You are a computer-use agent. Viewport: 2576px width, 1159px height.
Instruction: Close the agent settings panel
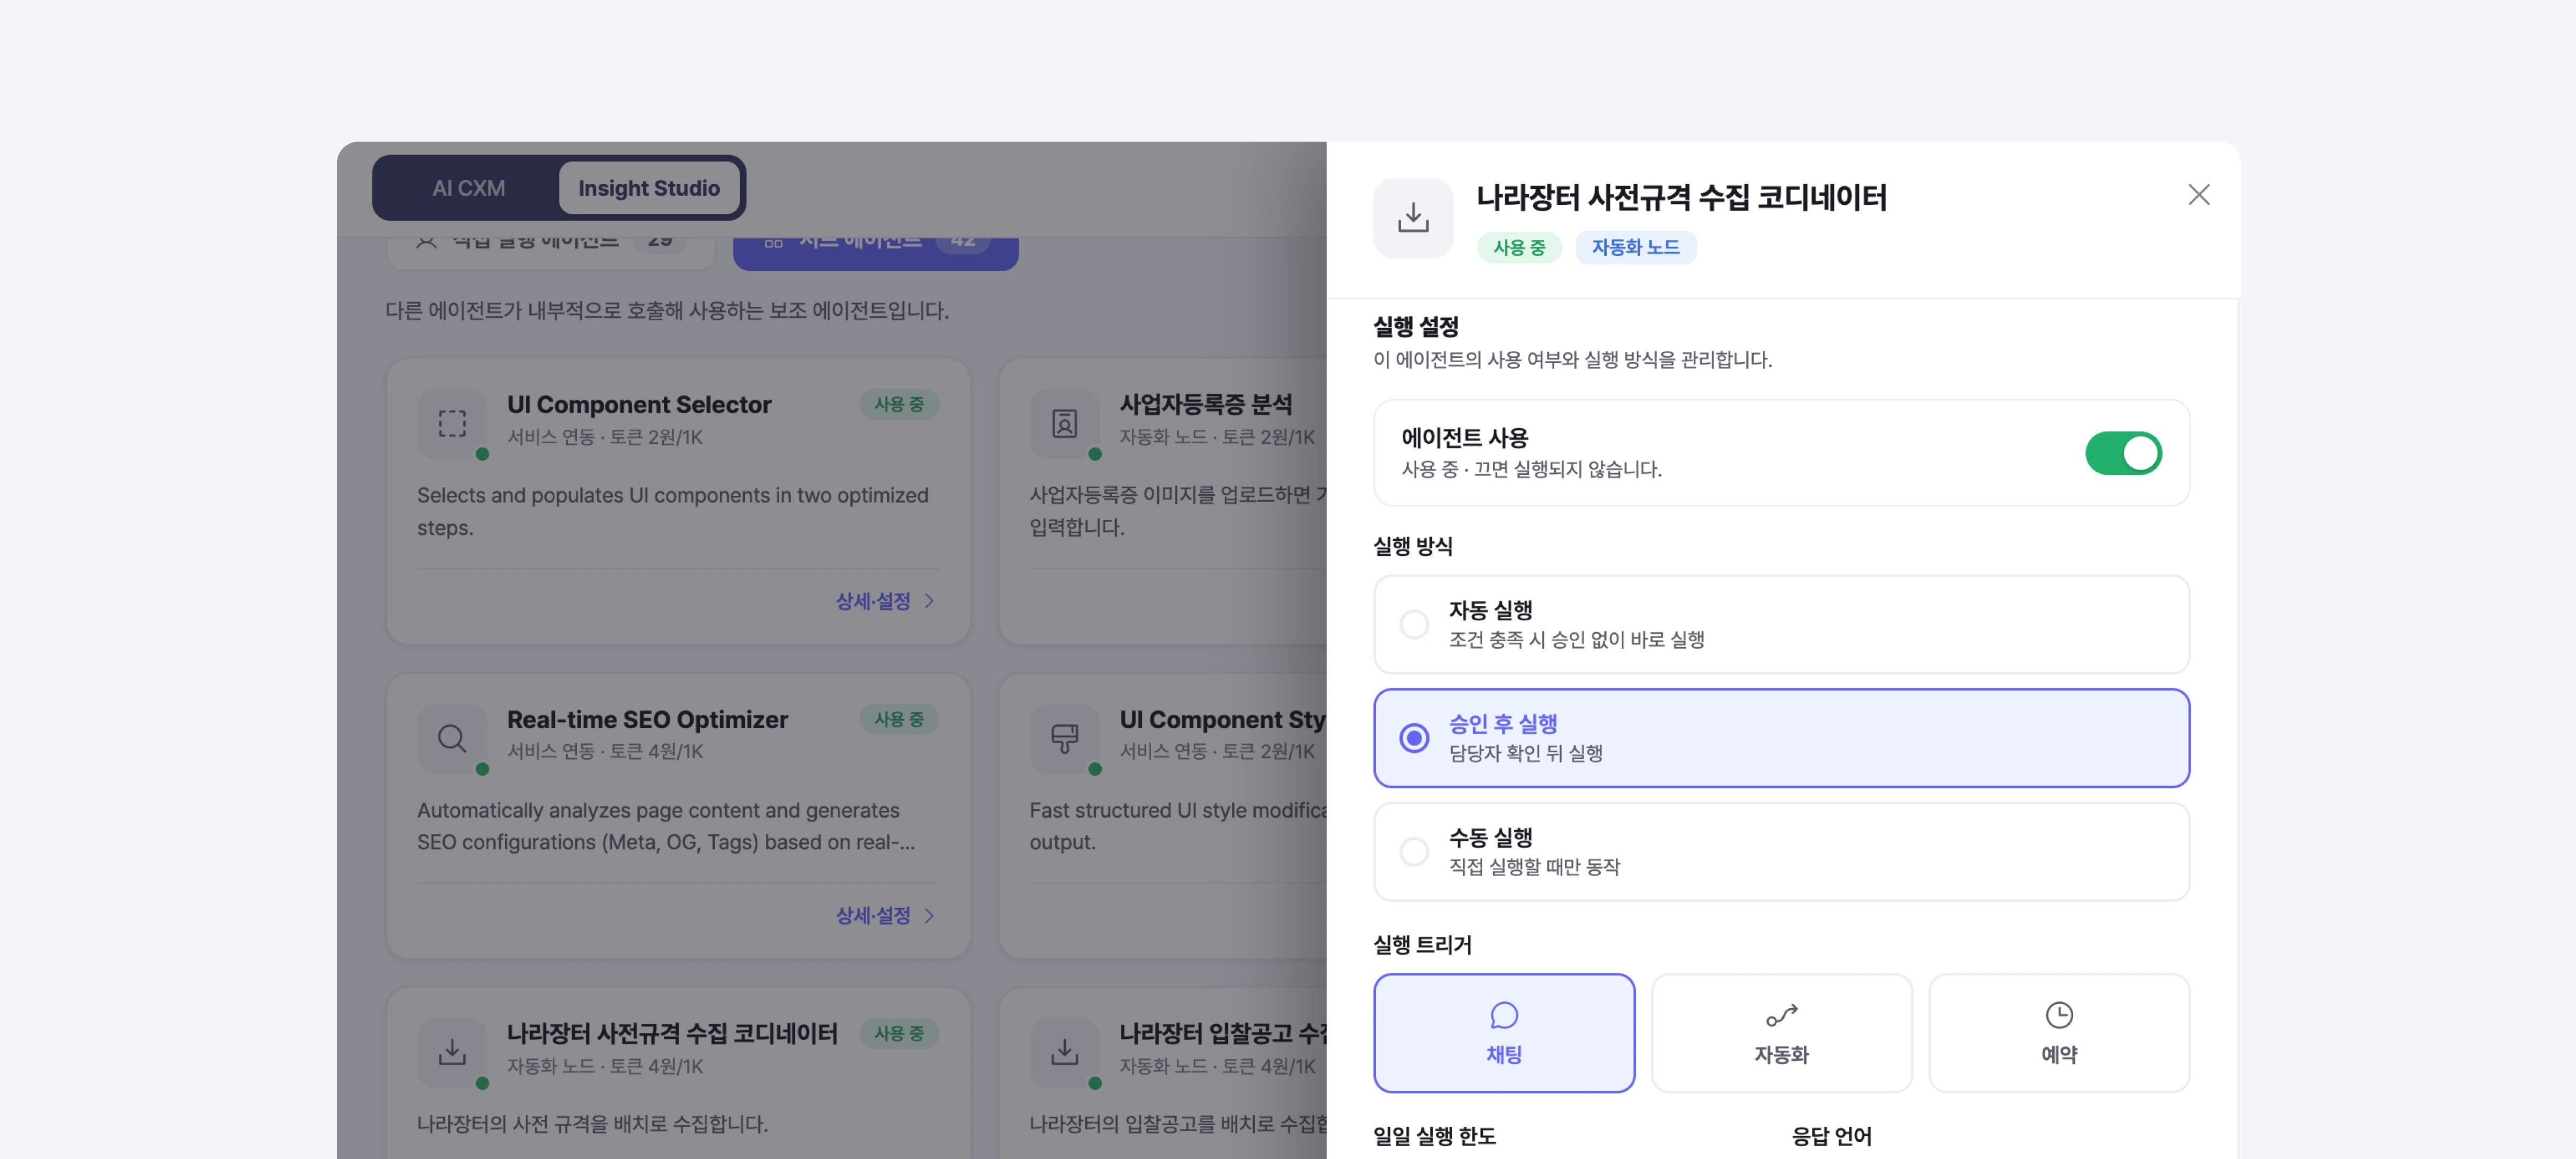click(x=2198, y=194)
